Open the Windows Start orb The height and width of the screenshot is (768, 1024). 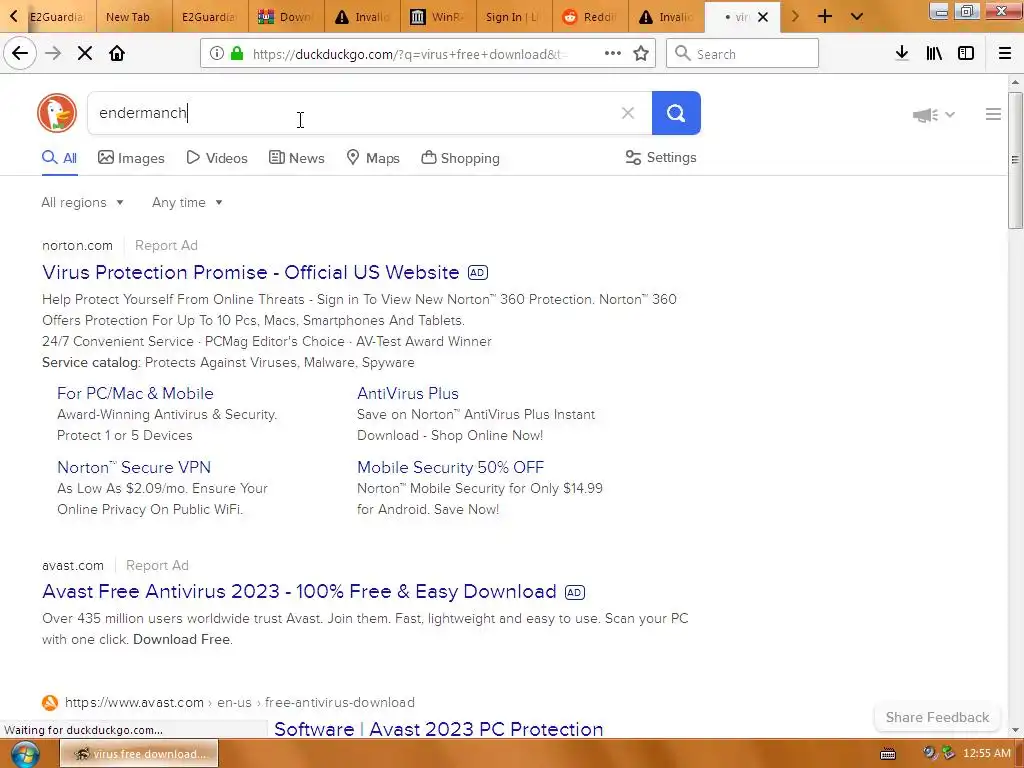(25, 754)
